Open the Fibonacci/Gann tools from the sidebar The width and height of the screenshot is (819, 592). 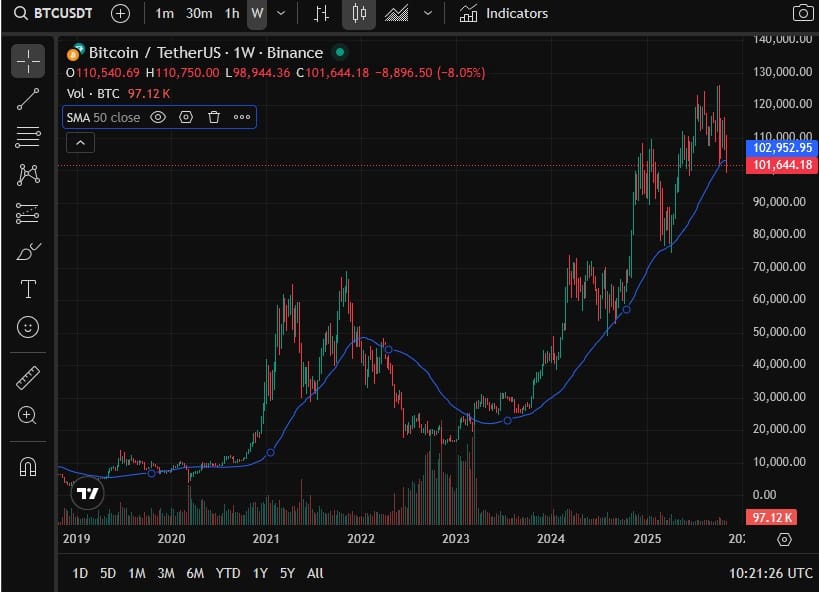tap(28, 136)
